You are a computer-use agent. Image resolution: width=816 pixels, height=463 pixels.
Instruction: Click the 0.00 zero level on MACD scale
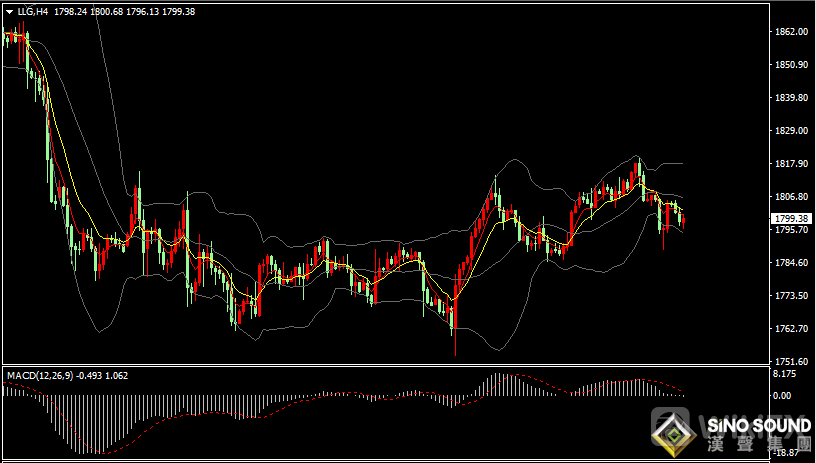click(x=784, y=395)
